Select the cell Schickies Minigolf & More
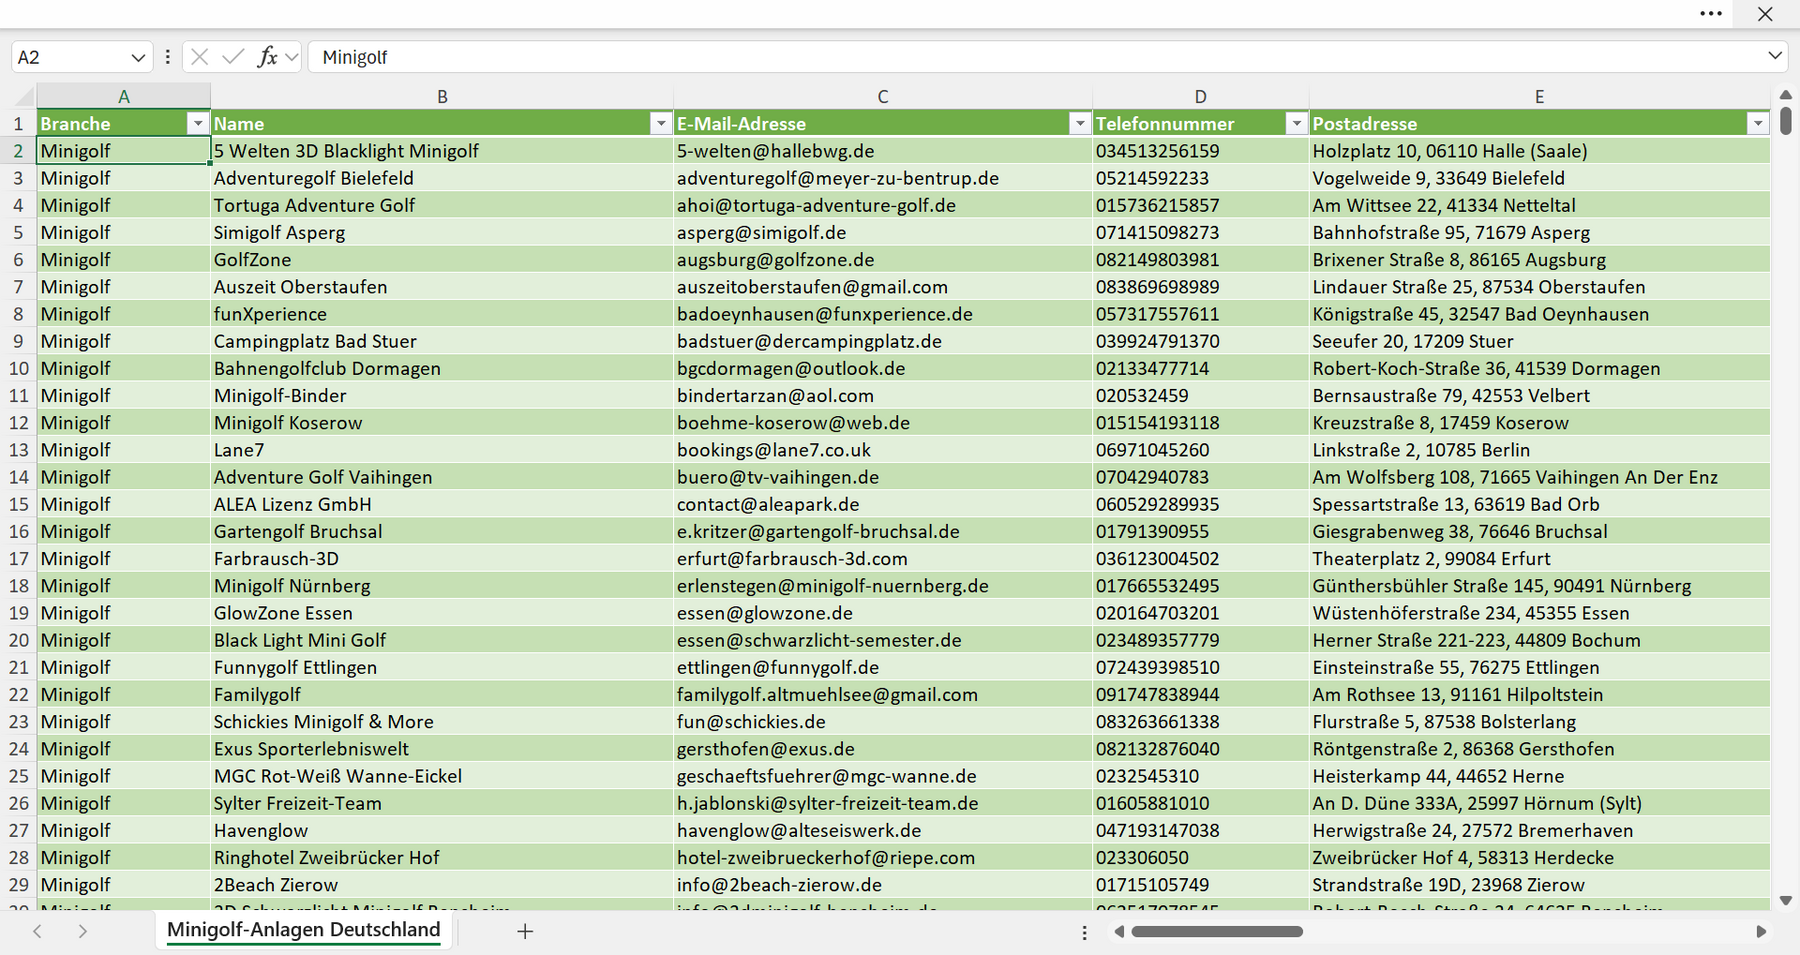1800x955 pixels. [442, 721]
